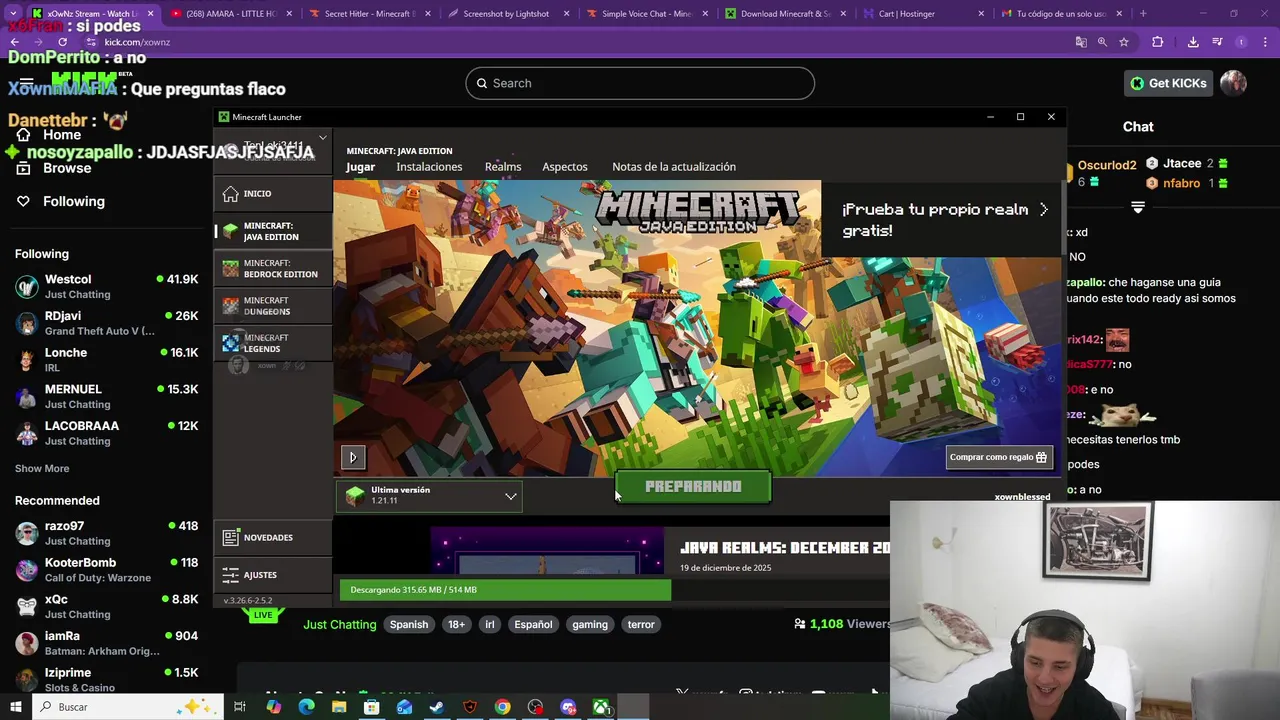Reload the page in Chrome

coord(62,42)
